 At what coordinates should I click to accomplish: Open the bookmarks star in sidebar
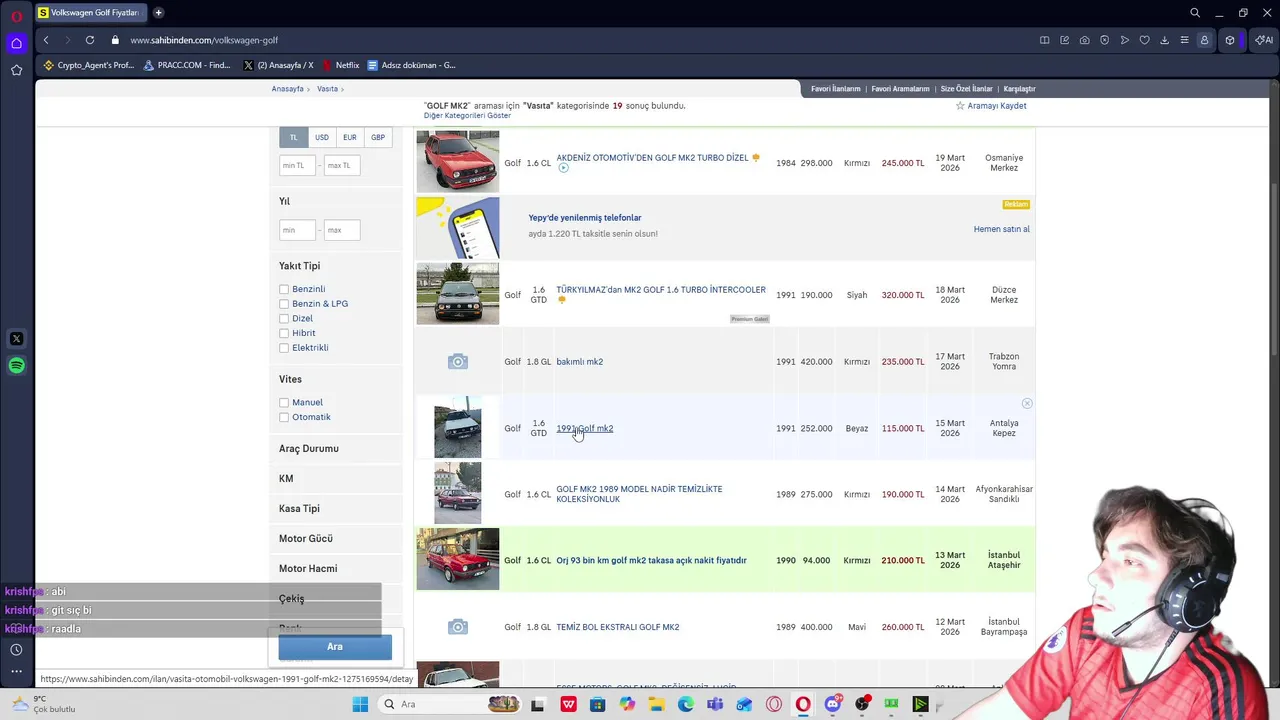(x=16, y=70)
